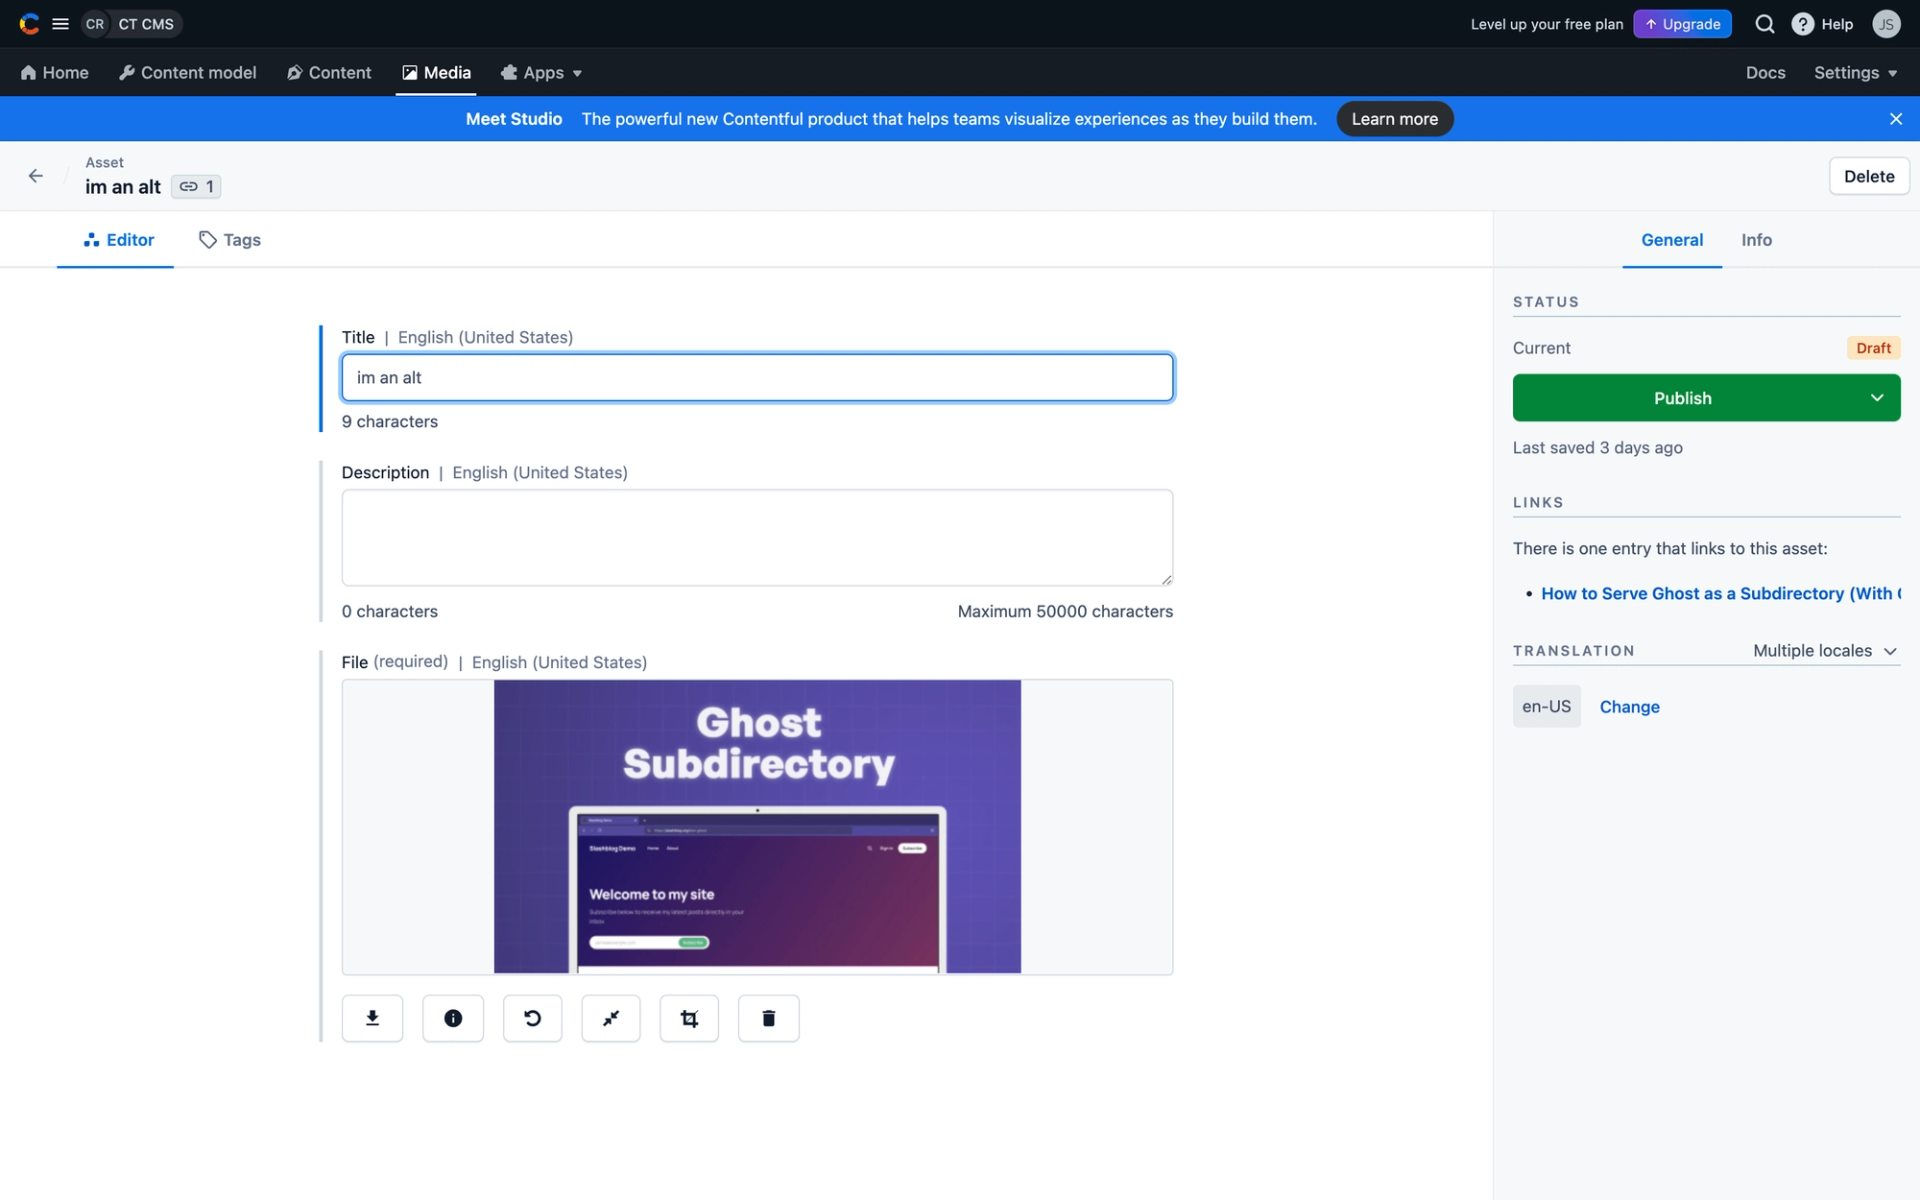Dismiss the Meet Studio banner
The width and height of the screenshot is (1920, 1200).
(x=1895, y=119)
